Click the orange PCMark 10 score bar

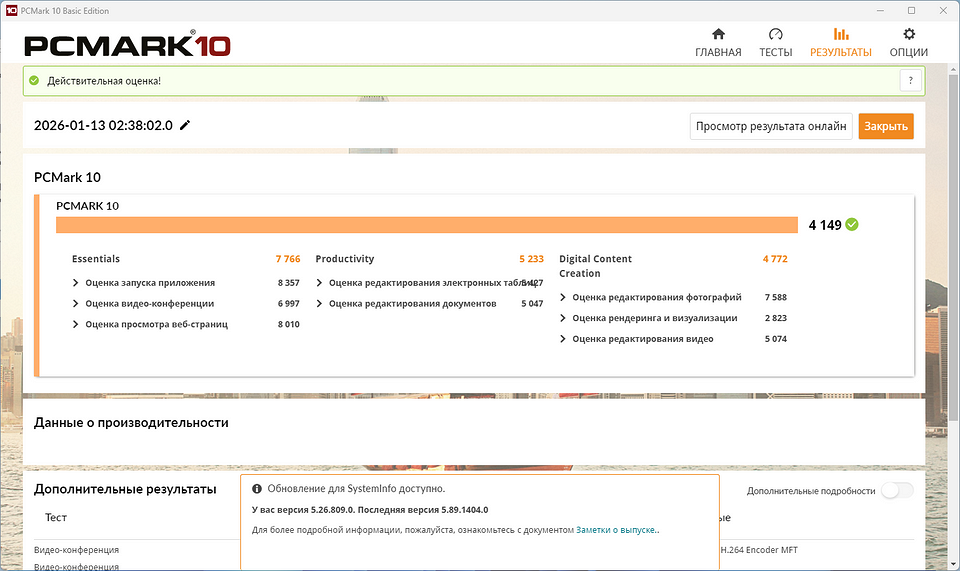tap(426, 225)
